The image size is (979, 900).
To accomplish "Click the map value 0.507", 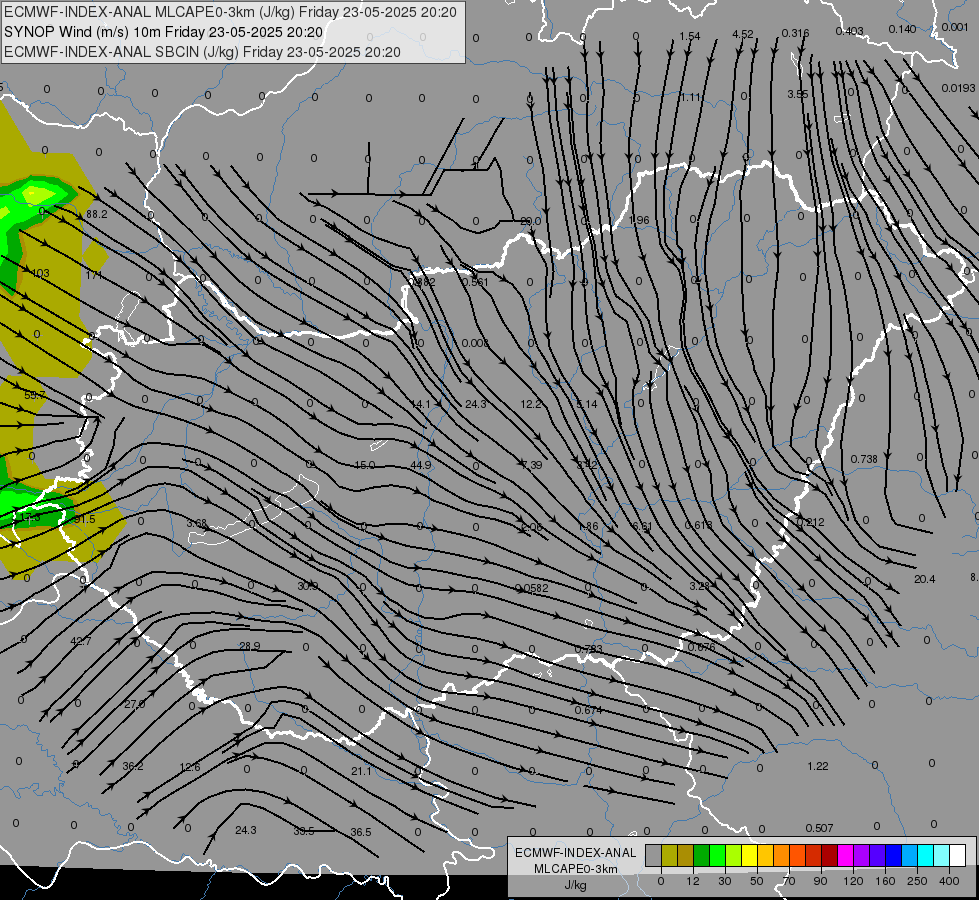I will 819,828.
